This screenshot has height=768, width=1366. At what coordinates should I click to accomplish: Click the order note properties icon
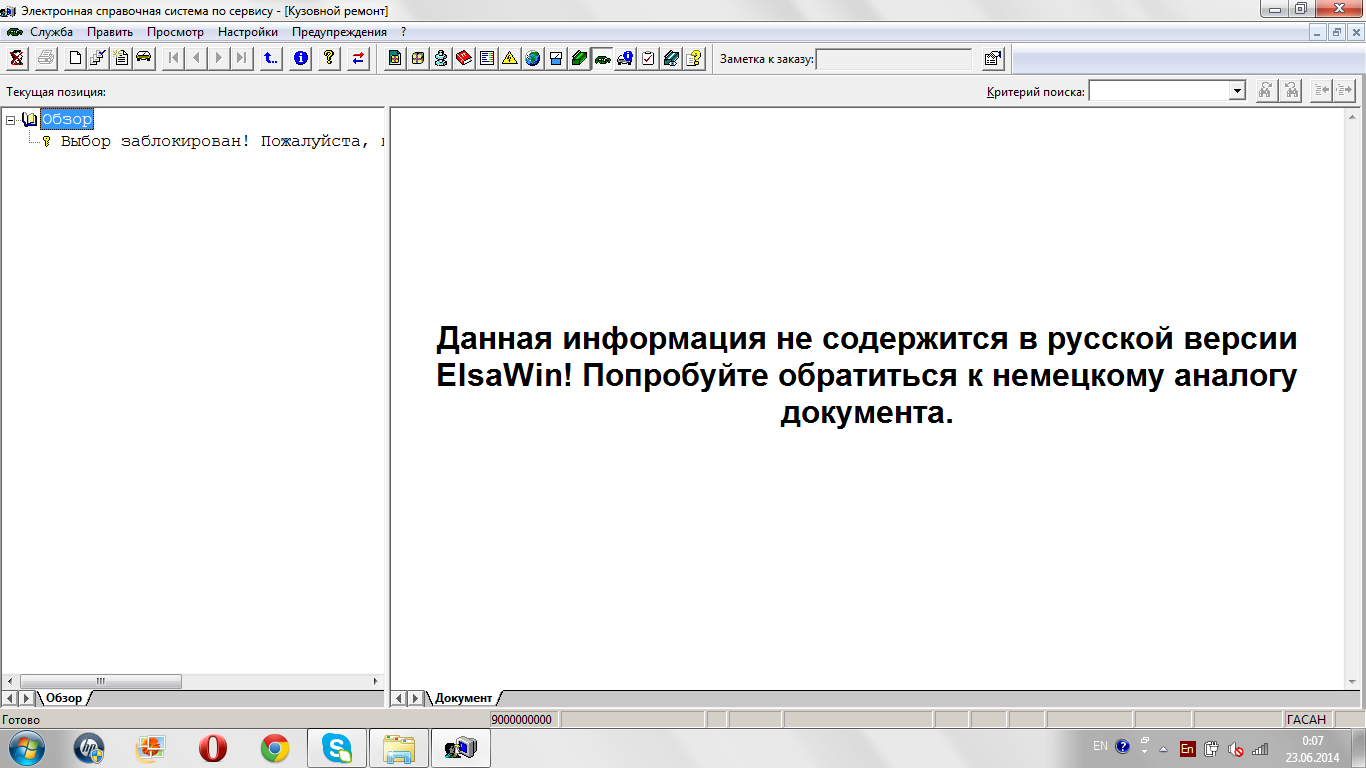point(992,59)
